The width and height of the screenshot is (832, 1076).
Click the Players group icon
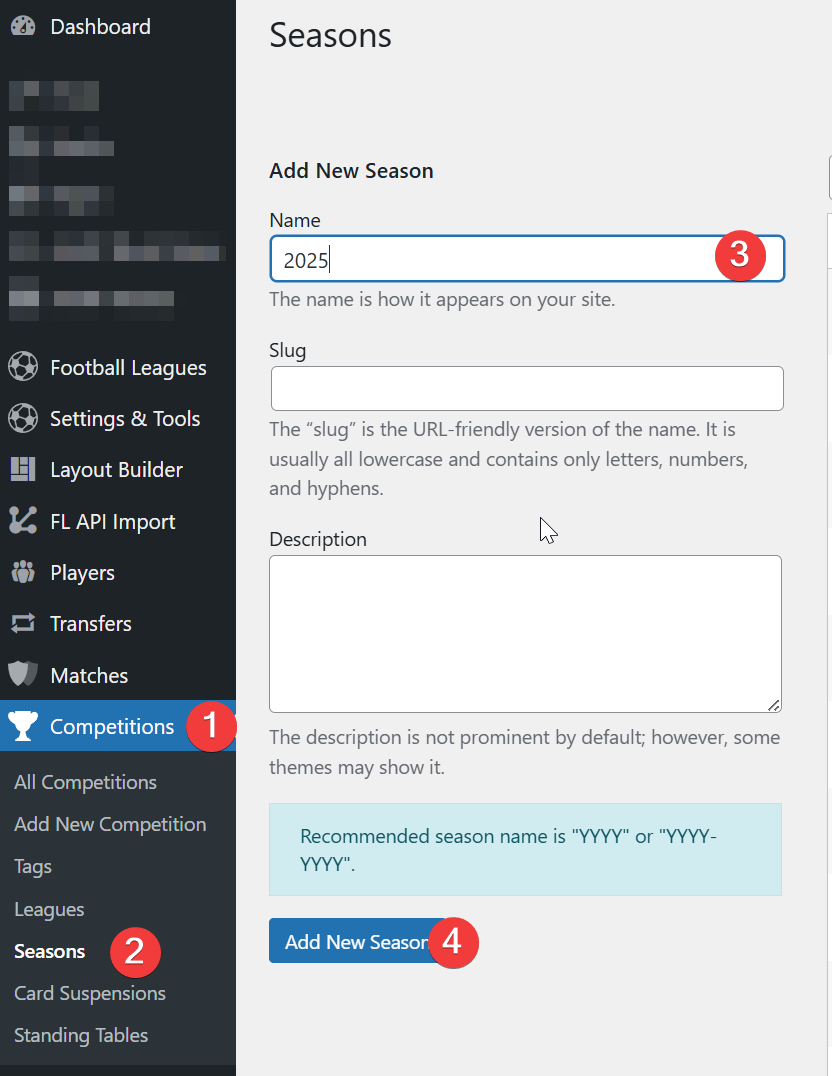click(23, 572)
